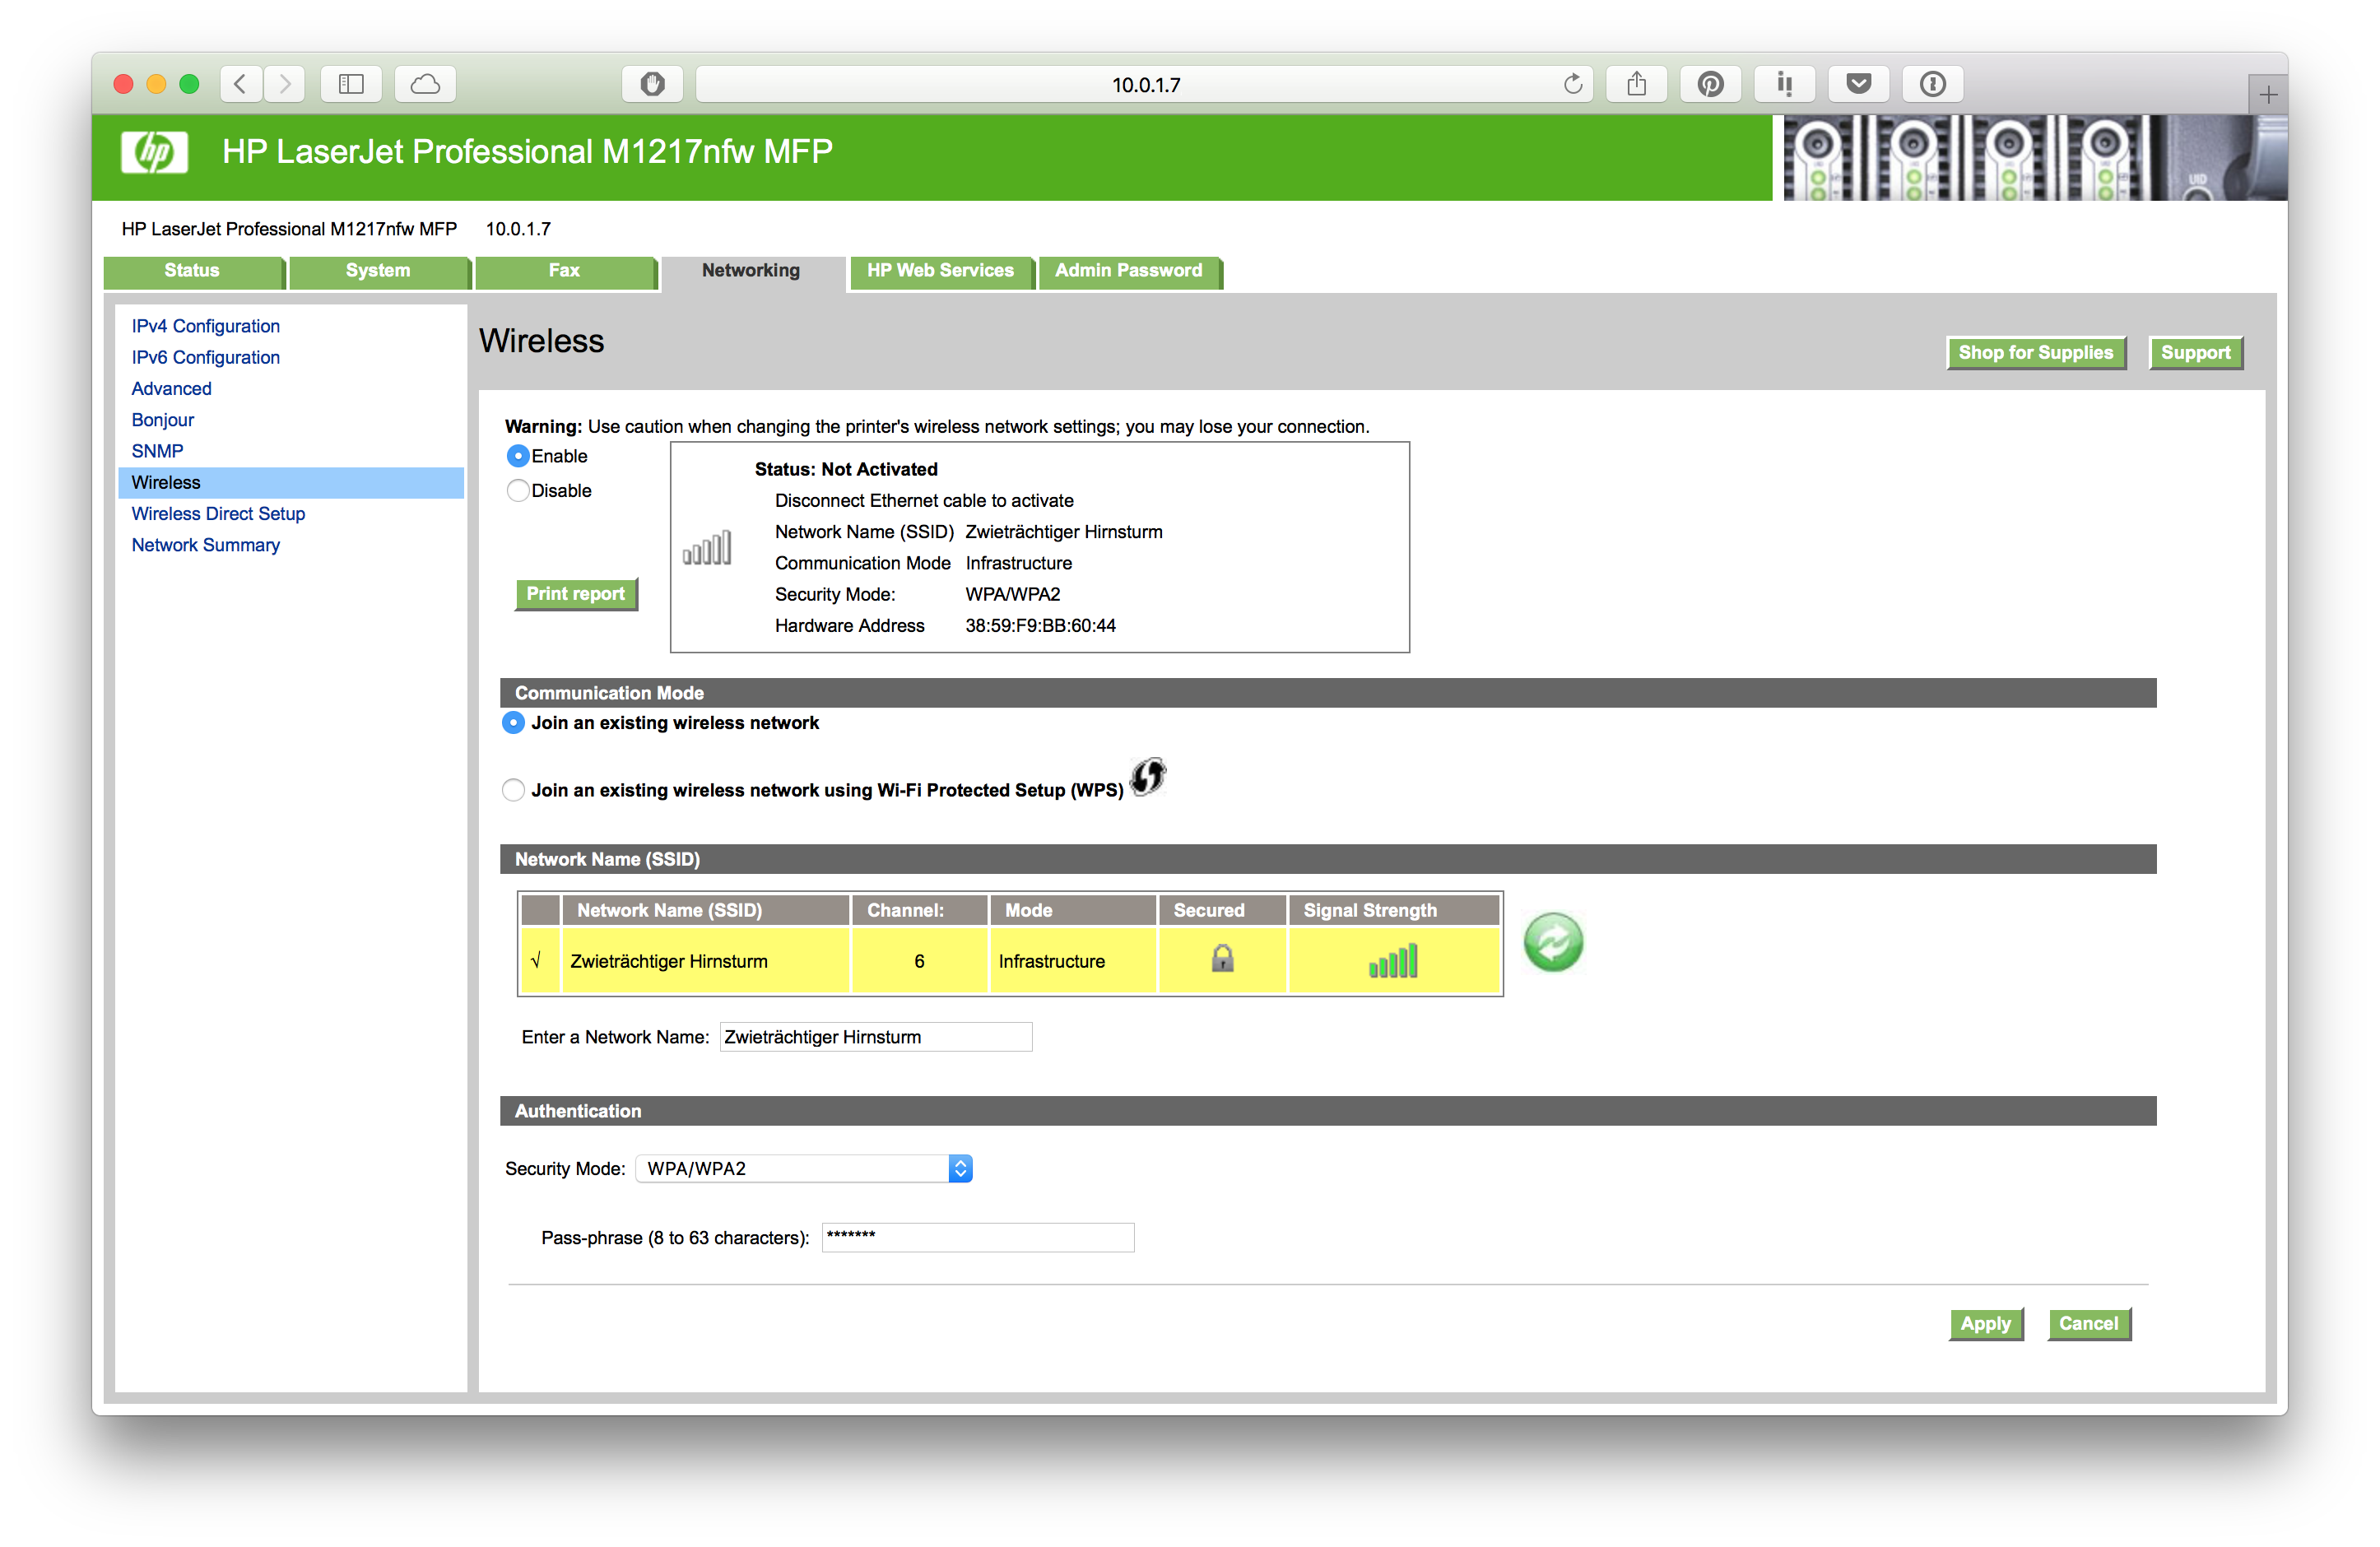Screen dimensions: 2380x1547
Task: Click the Shop for Supplies button
Action: tap(2035, 352)
